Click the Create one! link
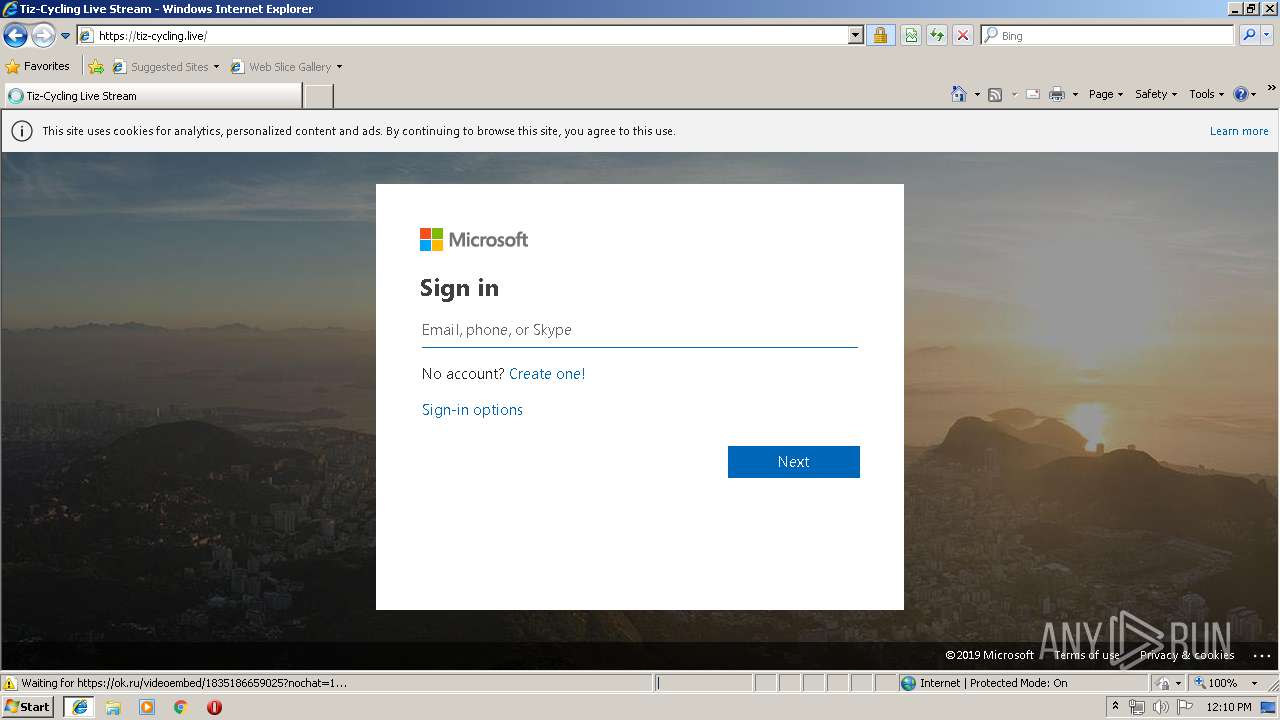The image size is (1280, 720). tap(547, 374)
